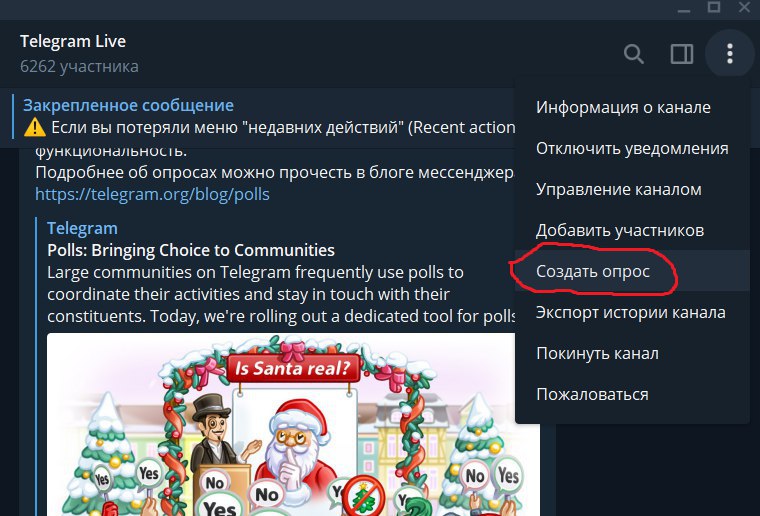Click the warning icon in pinned message
This screenshot has width=760, height=516.
coord(34,127)
